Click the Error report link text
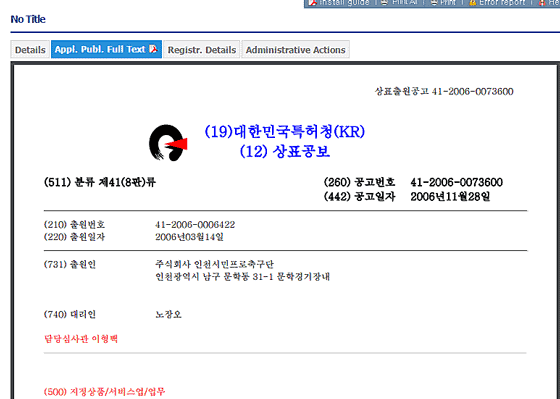560x399 pixels. click(502, 3)
